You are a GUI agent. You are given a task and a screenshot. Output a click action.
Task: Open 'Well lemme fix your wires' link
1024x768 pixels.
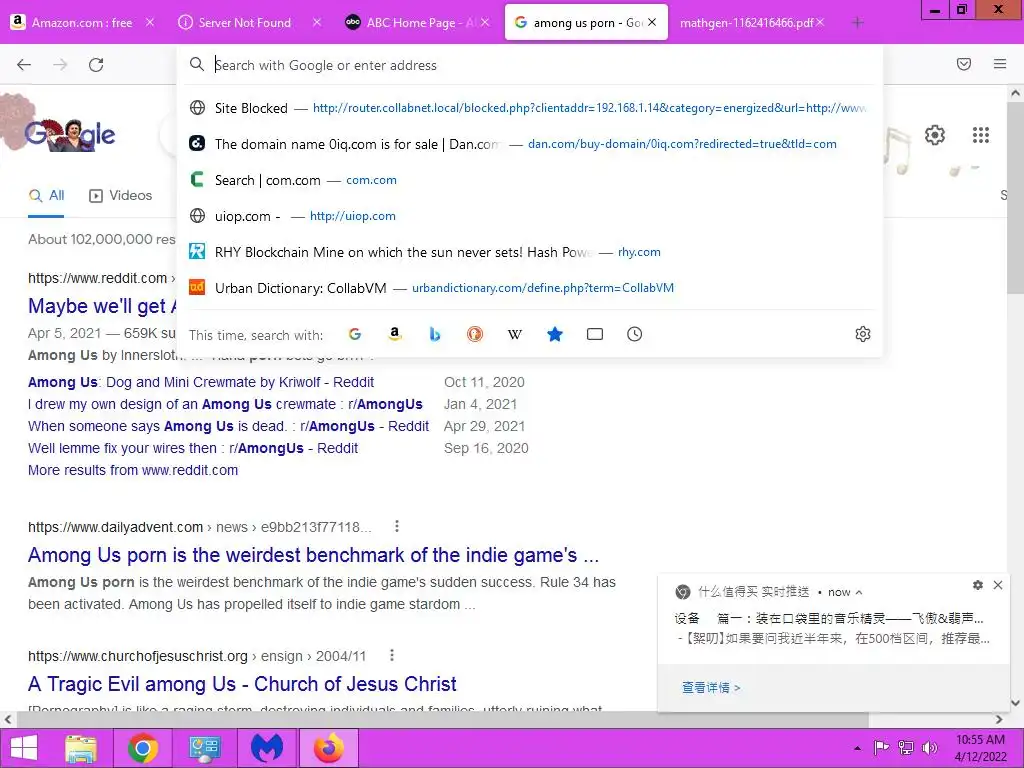193,448
